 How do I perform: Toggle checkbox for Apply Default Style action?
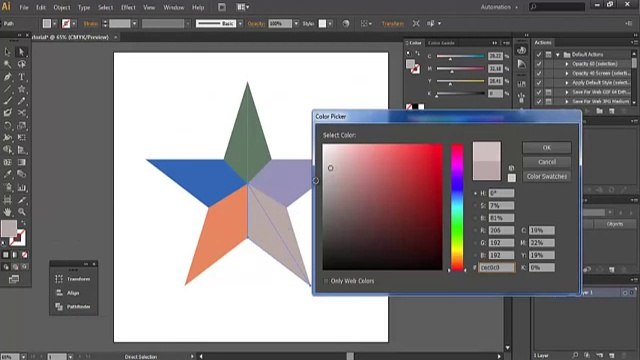click(x=539, y=82)
